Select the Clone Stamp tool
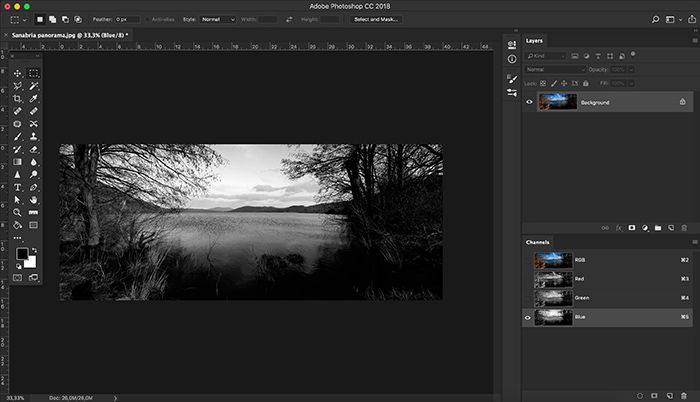700x402 pixels. [x=33, y=137]
